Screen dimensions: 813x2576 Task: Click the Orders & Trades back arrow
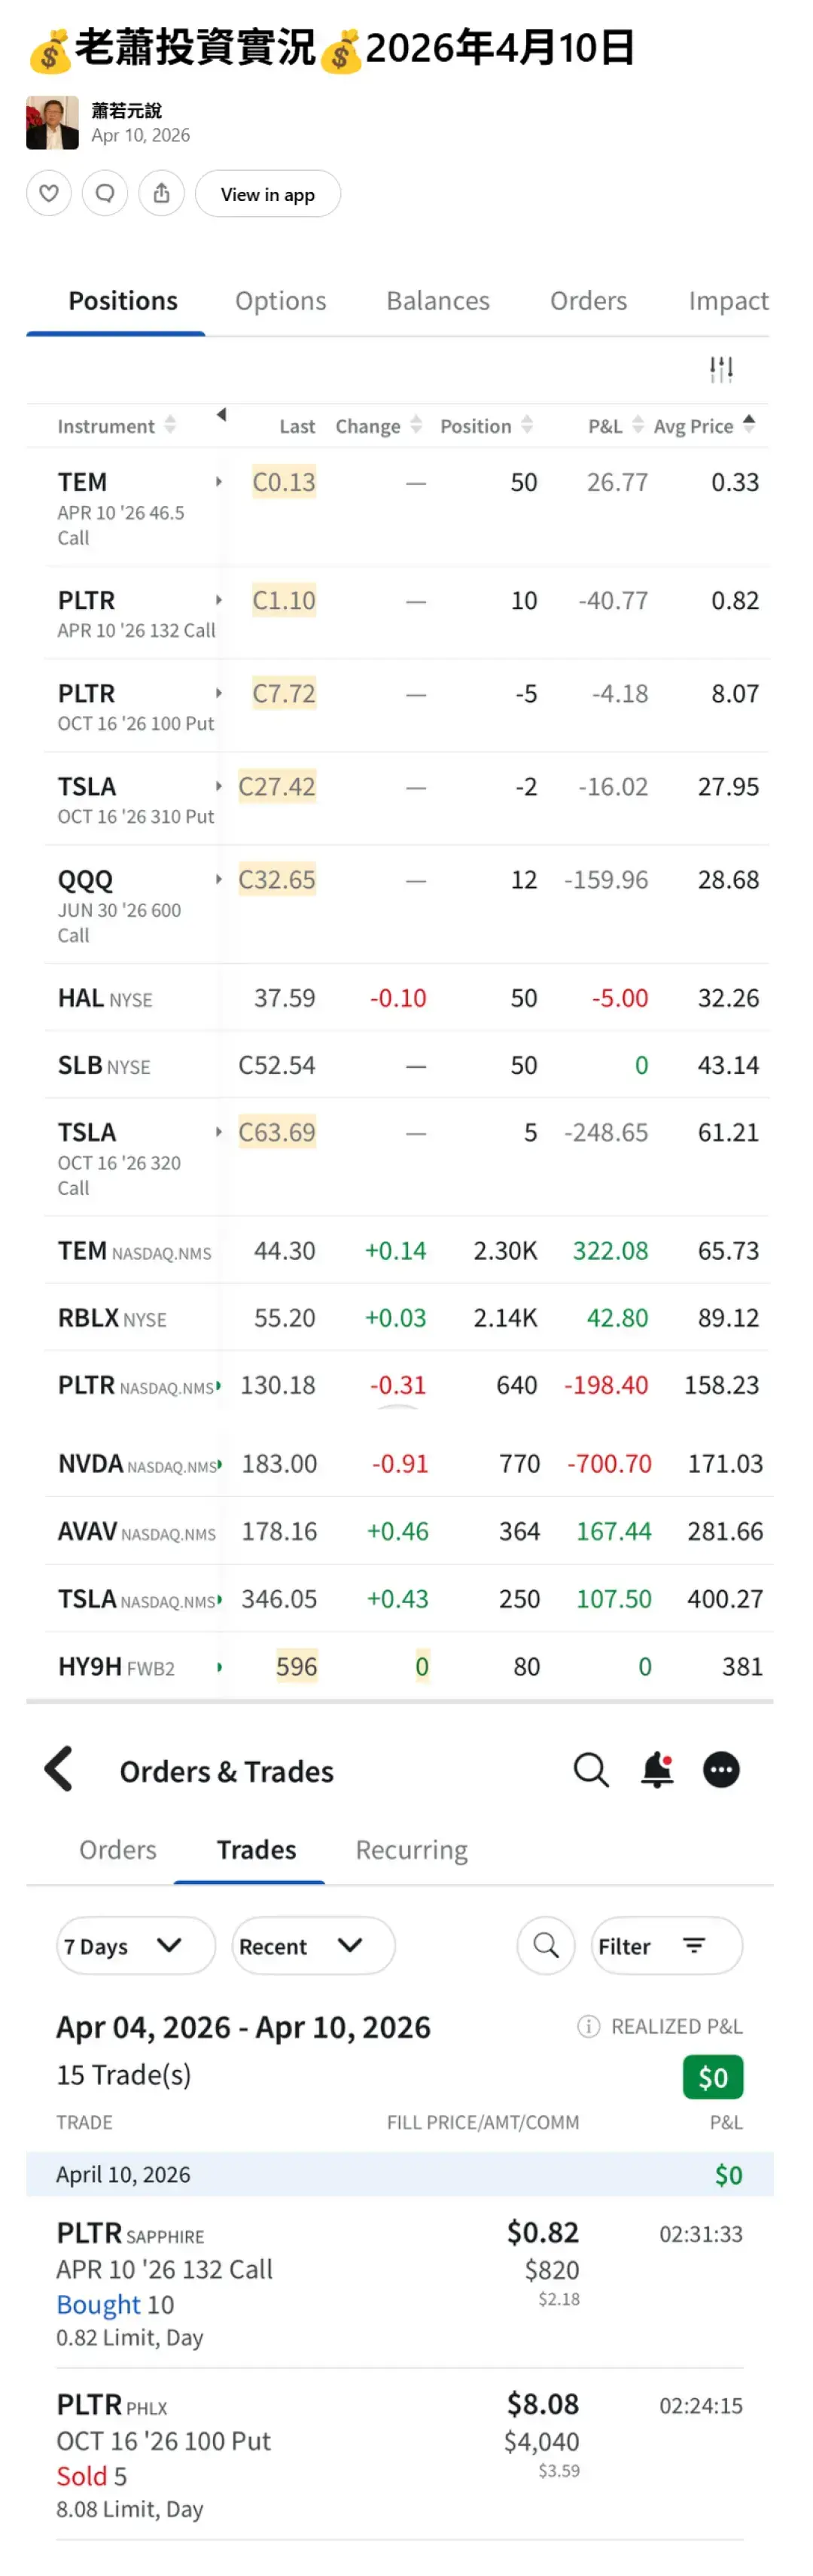(x=59, y=1769)
